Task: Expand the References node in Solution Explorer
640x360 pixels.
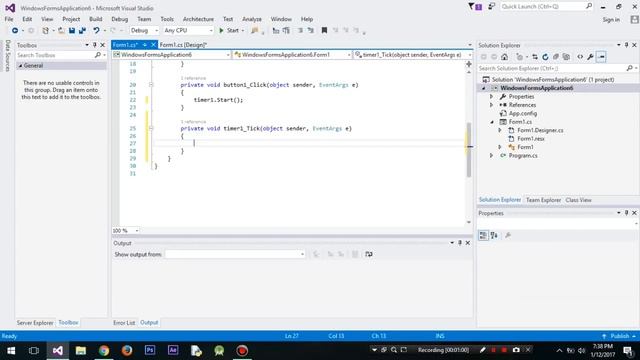Action: tap(491, 105)
